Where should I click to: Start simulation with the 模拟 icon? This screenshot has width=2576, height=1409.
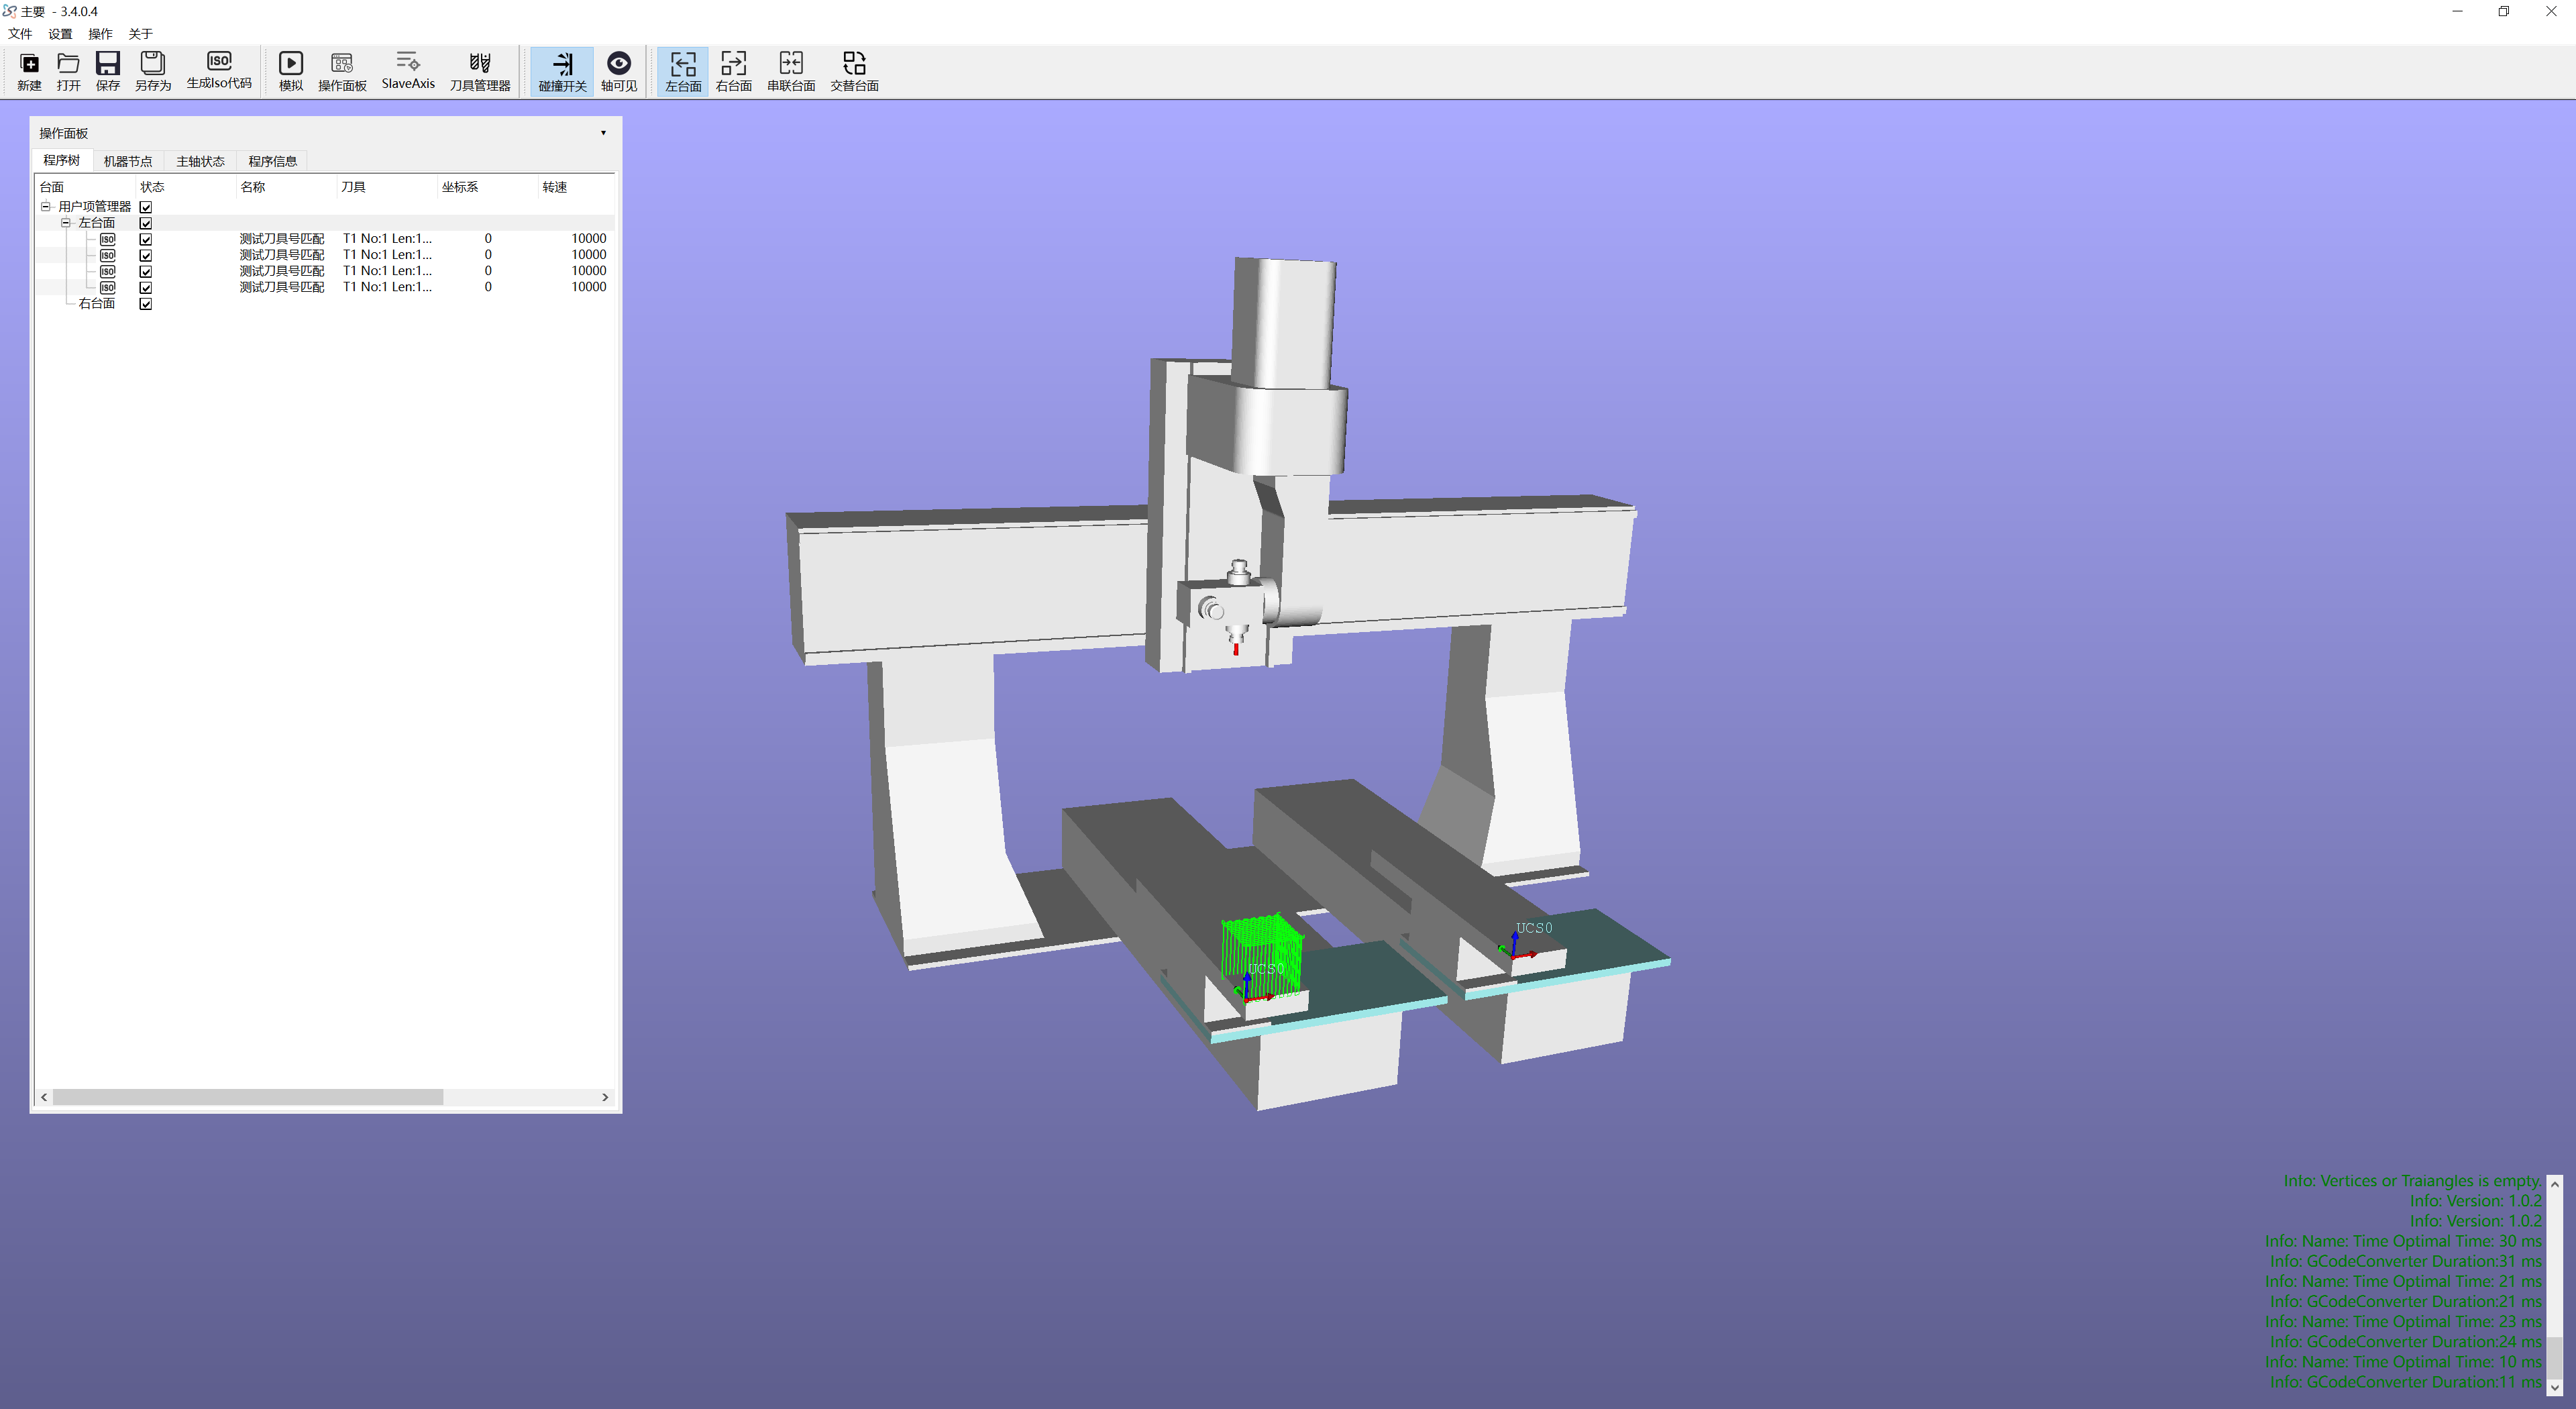290,70
